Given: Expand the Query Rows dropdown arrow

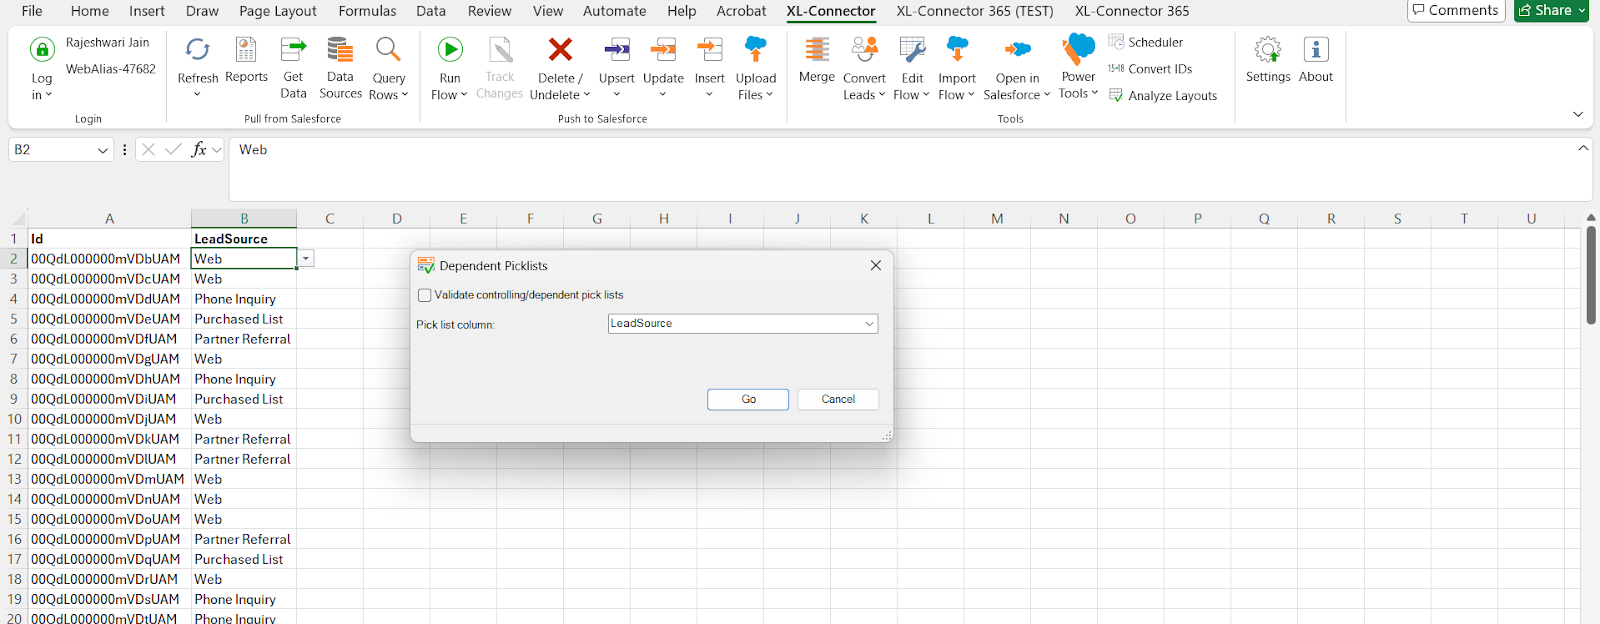Looking at the screenshot, I should 404,95.
